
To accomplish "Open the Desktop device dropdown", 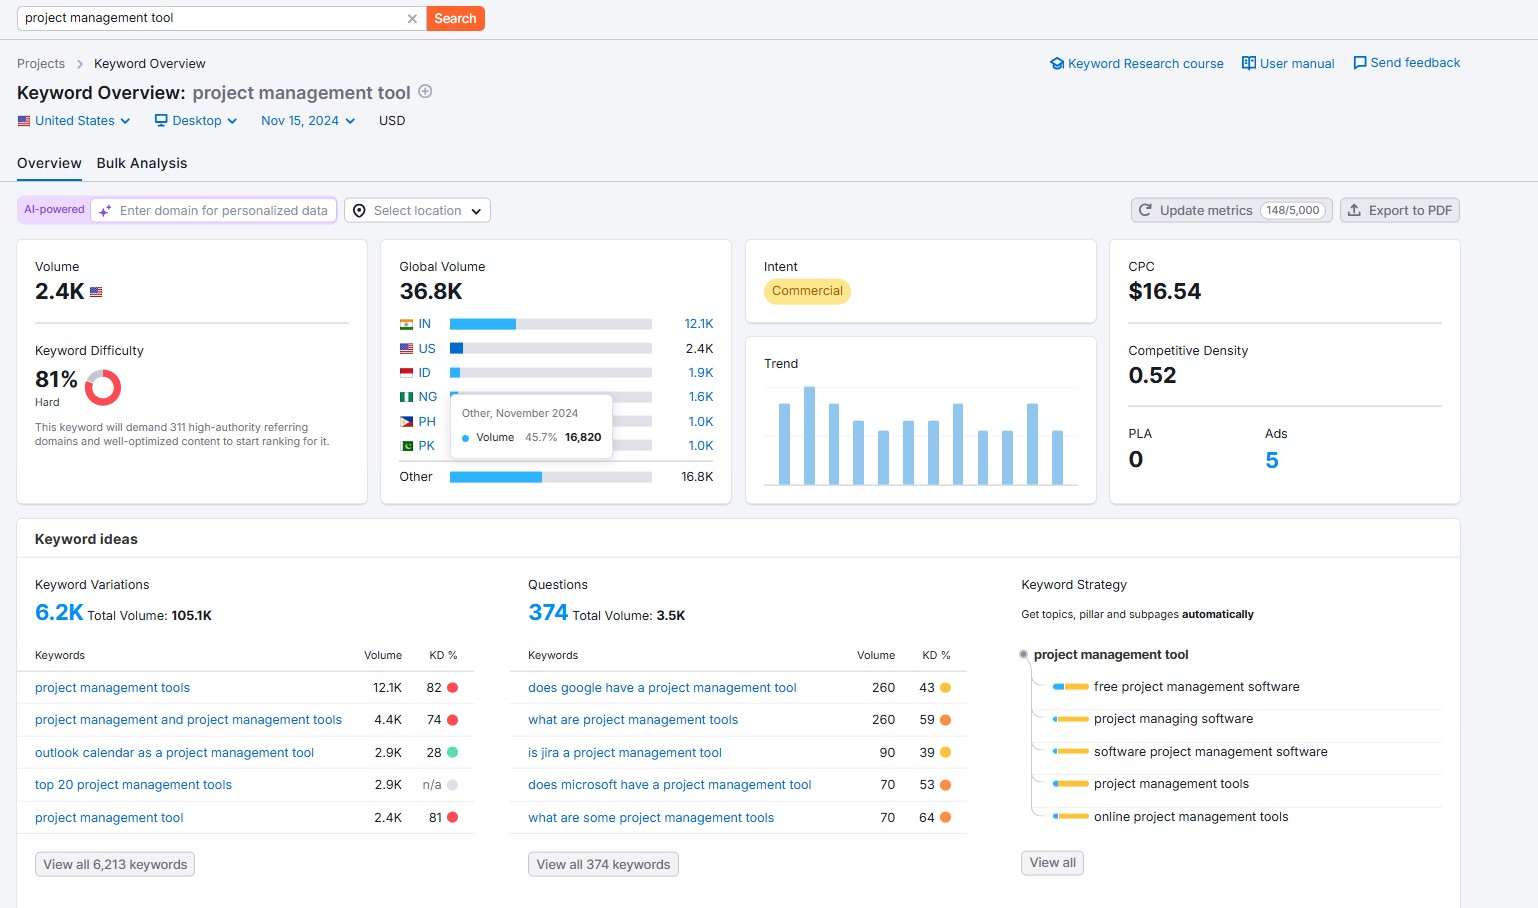I will (x=196, y=121).
